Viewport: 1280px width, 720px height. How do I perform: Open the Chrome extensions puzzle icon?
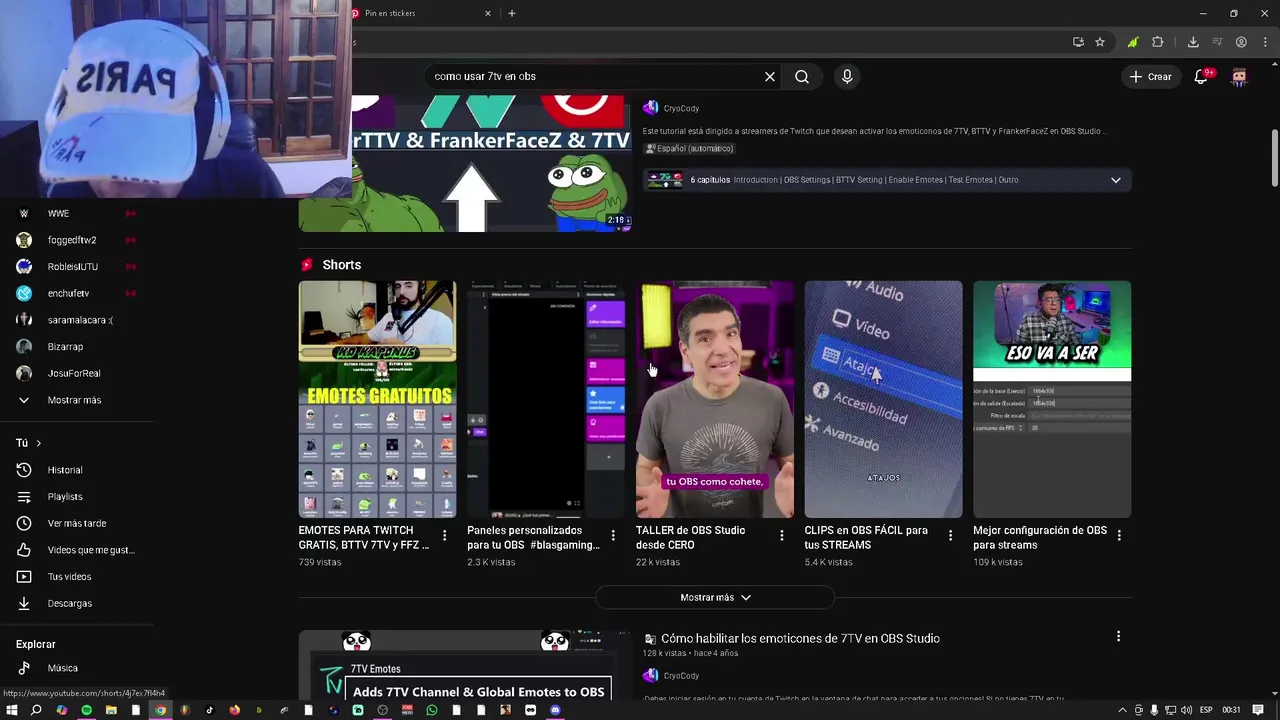pos(1158,42)
